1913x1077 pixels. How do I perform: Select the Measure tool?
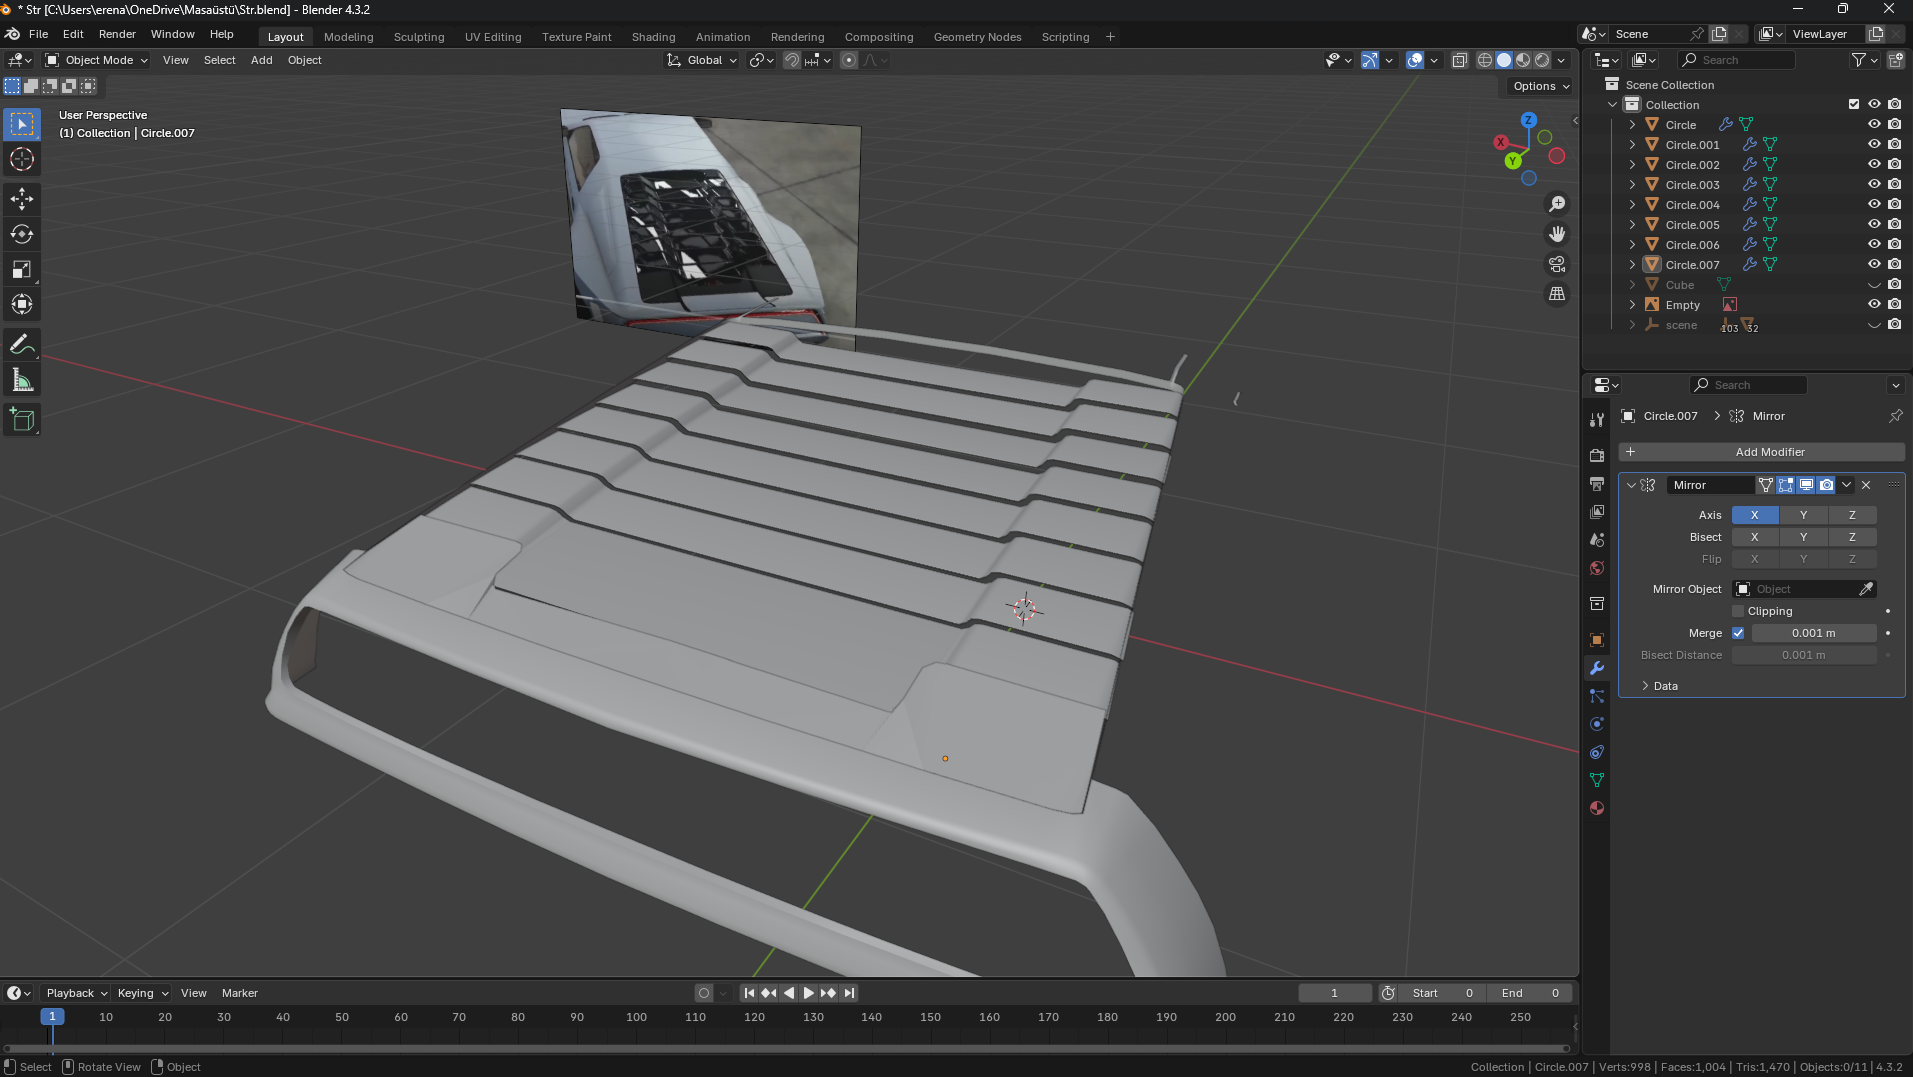pyautogui.click(x=22, y=380)
